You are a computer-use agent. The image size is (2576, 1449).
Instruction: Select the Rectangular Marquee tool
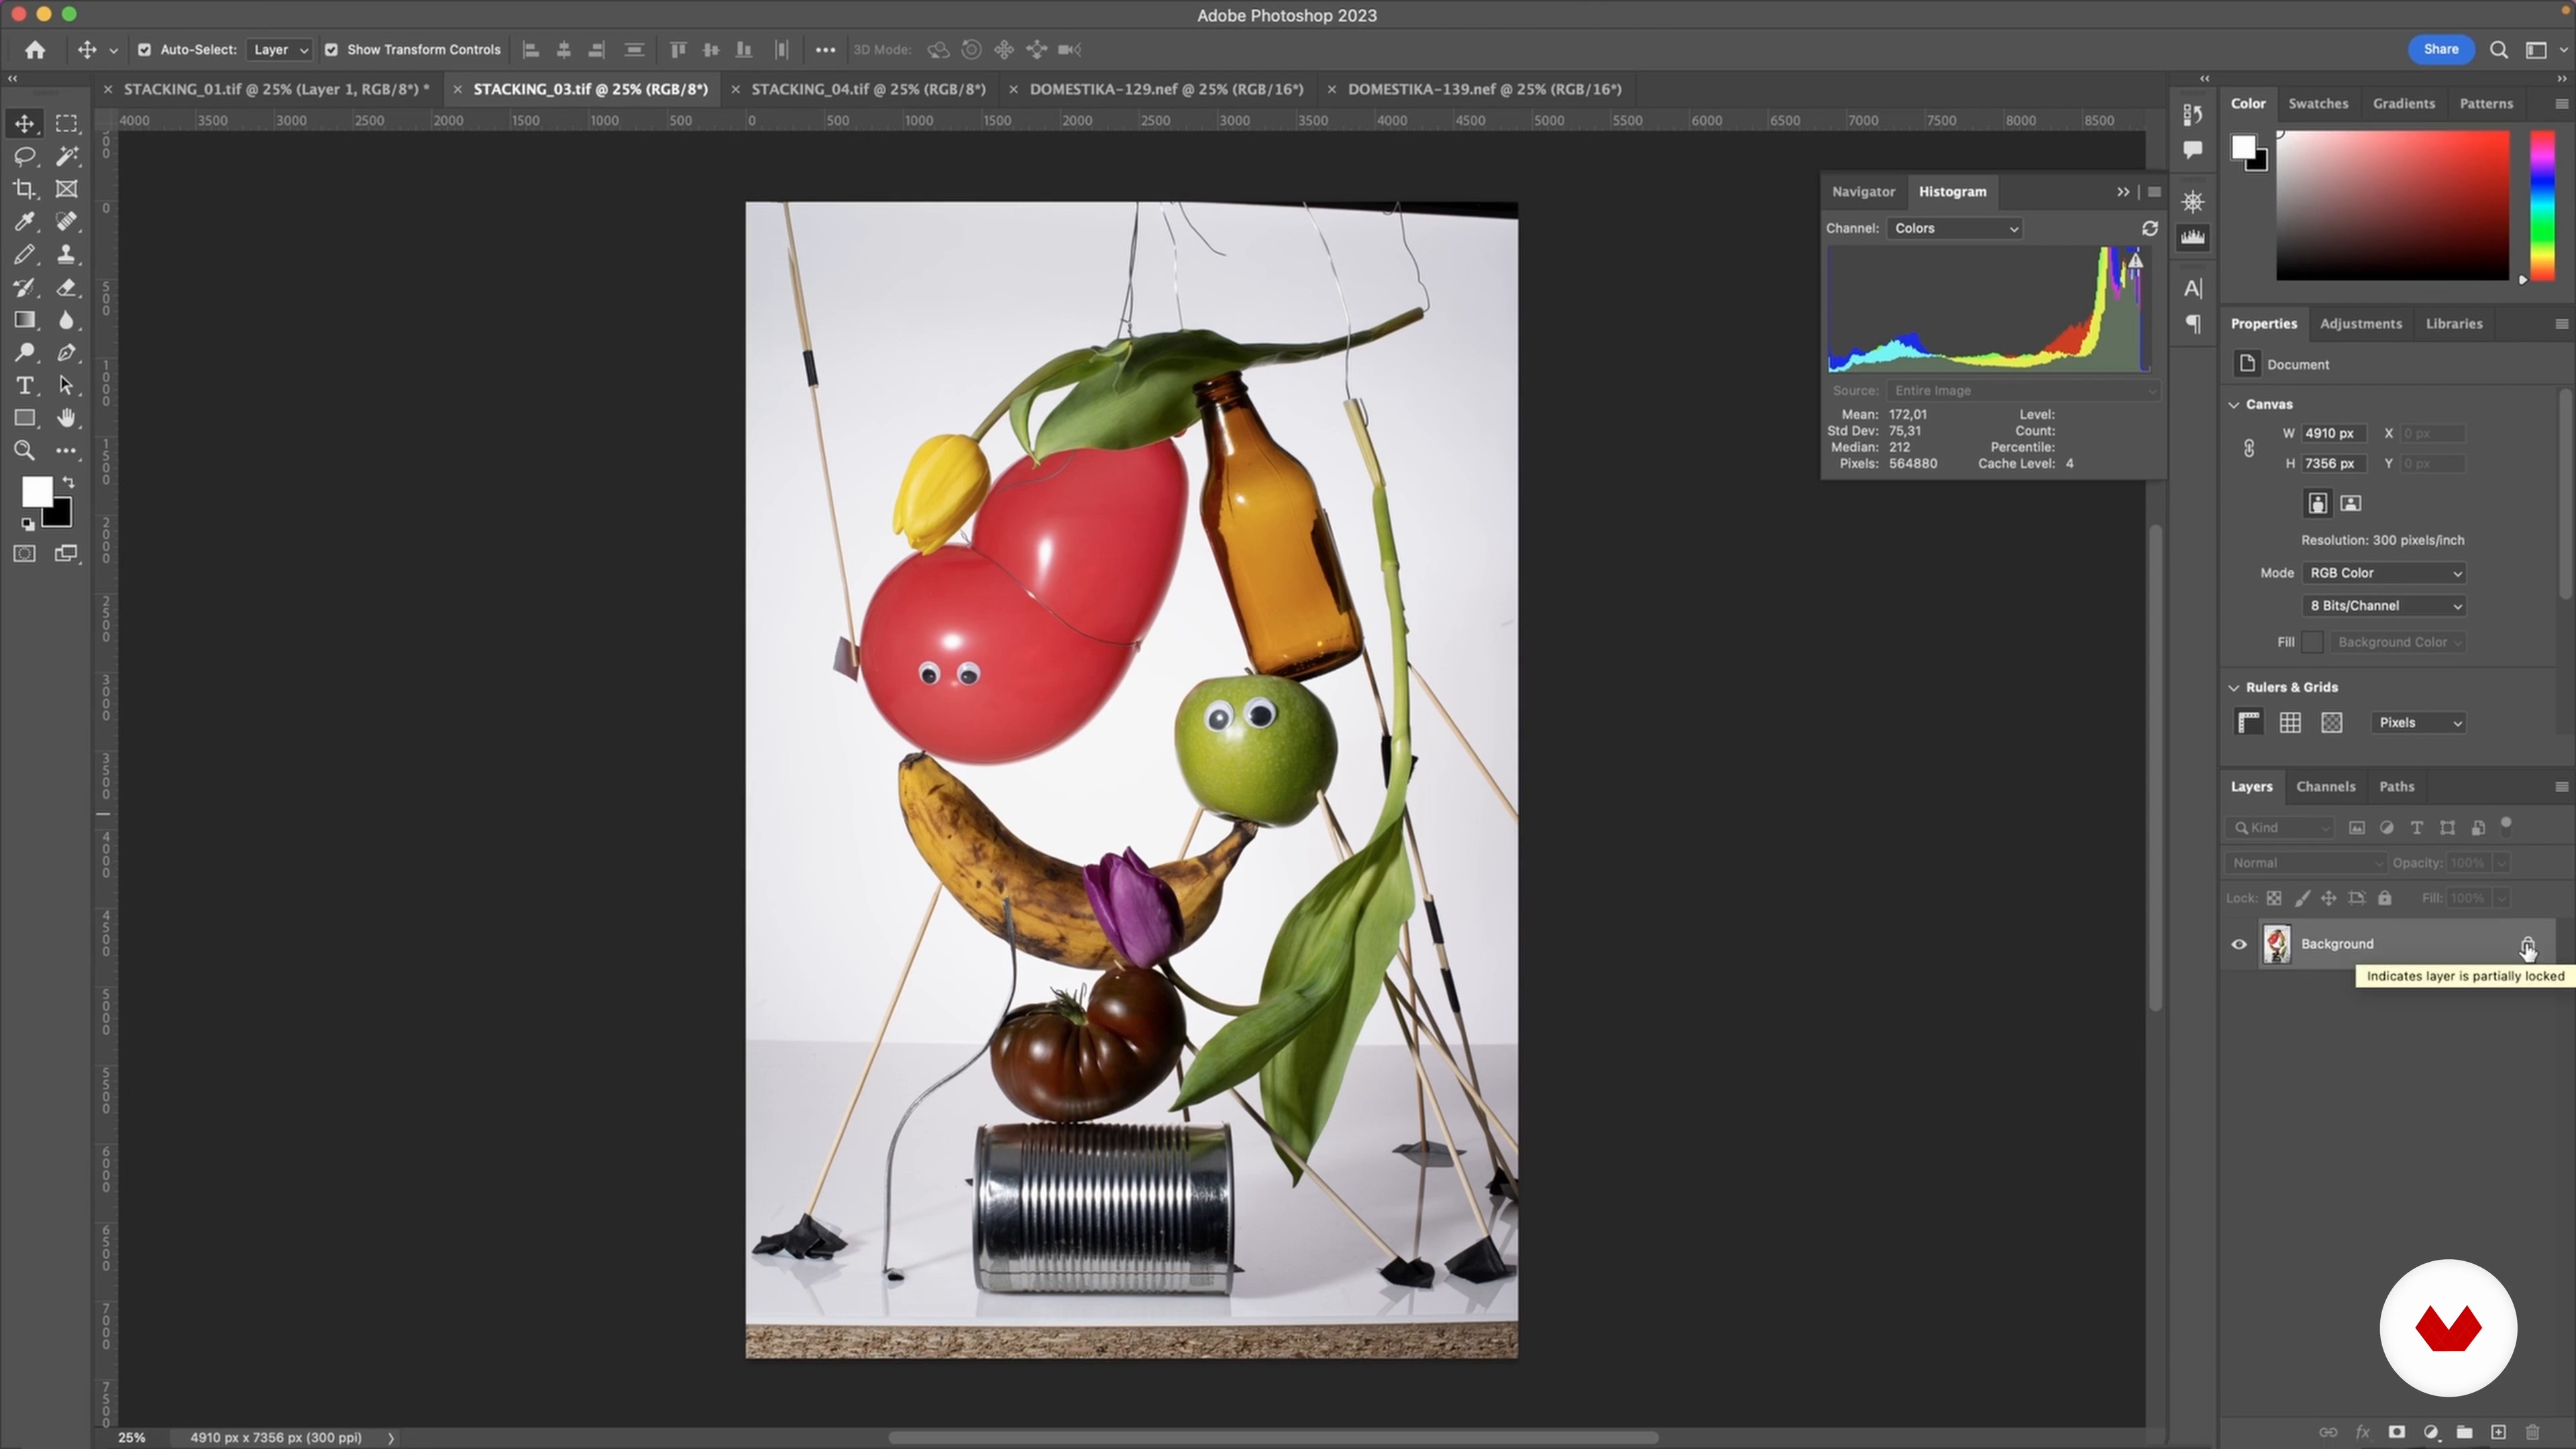[x=66, y=124]
